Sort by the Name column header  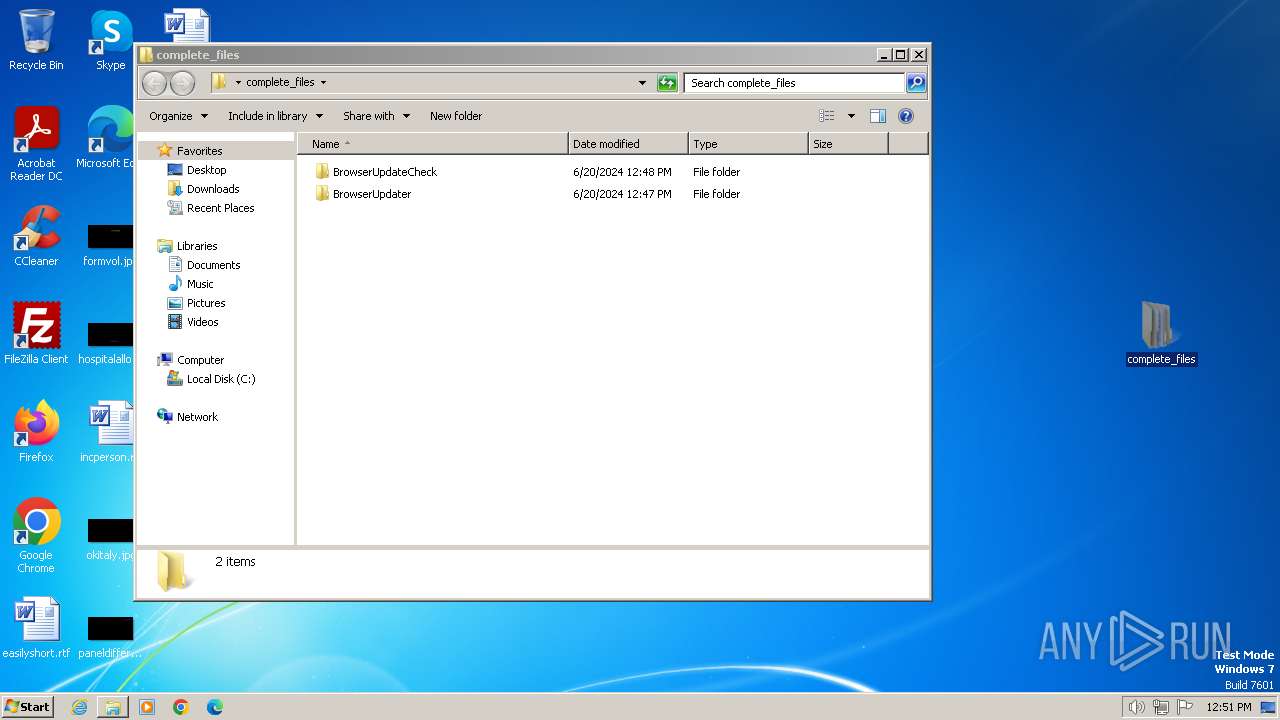pyautogui.click(x=432, y=144)
